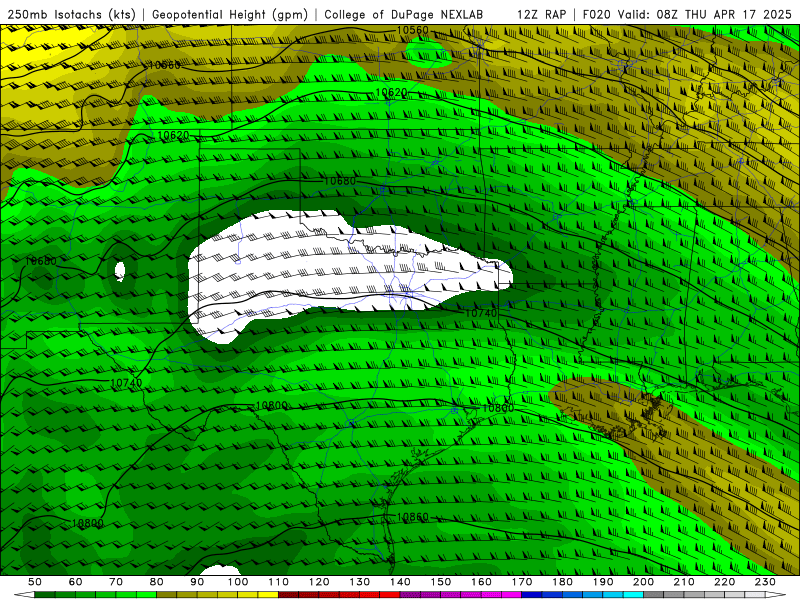This screenshot has height=600, width=800.
Task: Click the '12Z RAP' model run label
Action: [541, 14]
